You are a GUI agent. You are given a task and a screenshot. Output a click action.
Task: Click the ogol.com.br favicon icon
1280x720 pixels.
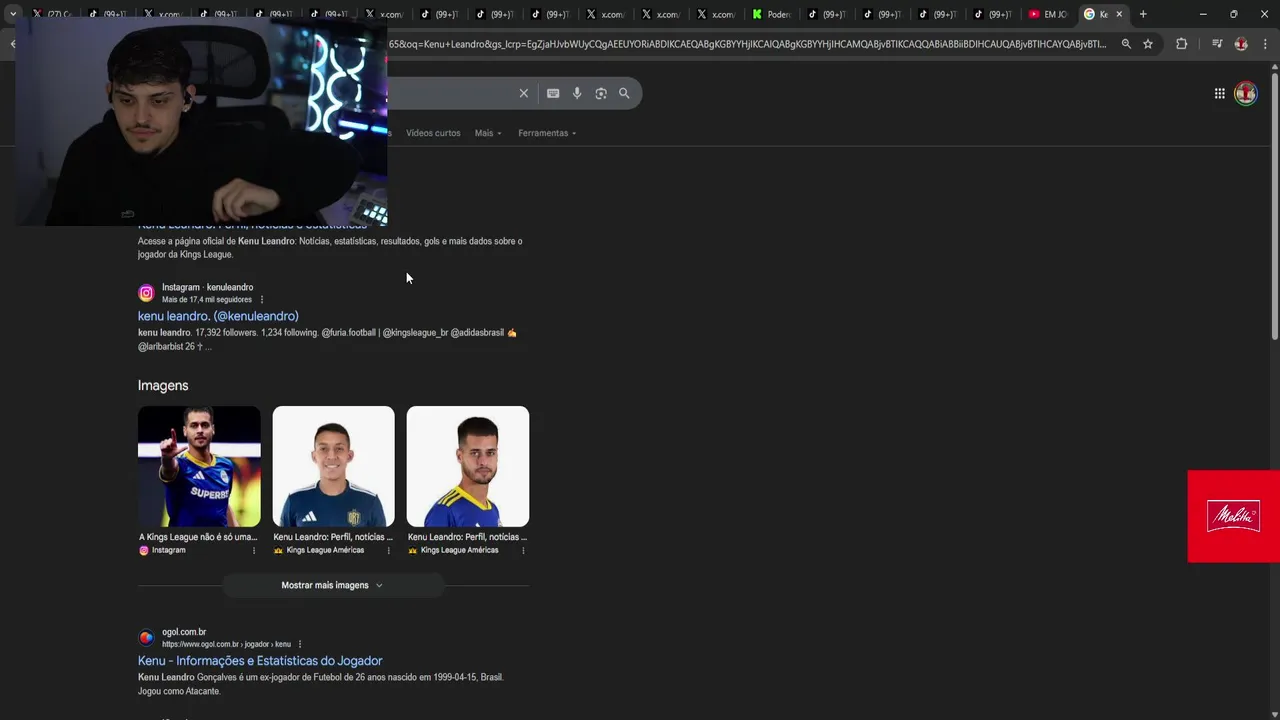coord(146,638)
